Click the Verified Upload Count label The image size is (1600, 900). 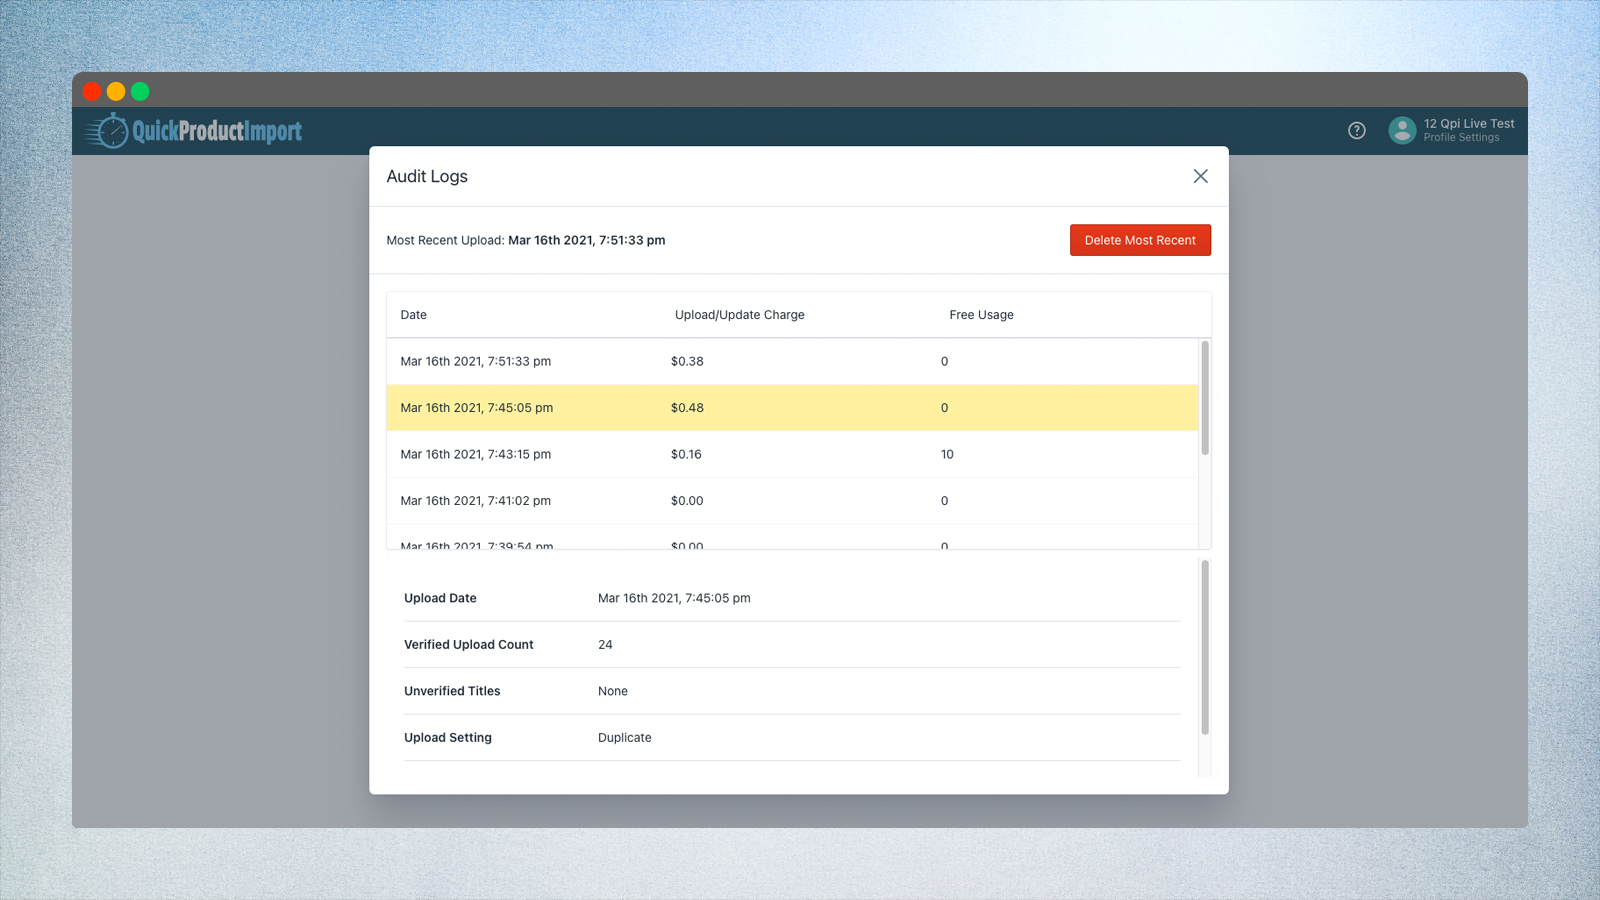pyautogui.click(x=469, y=645)
